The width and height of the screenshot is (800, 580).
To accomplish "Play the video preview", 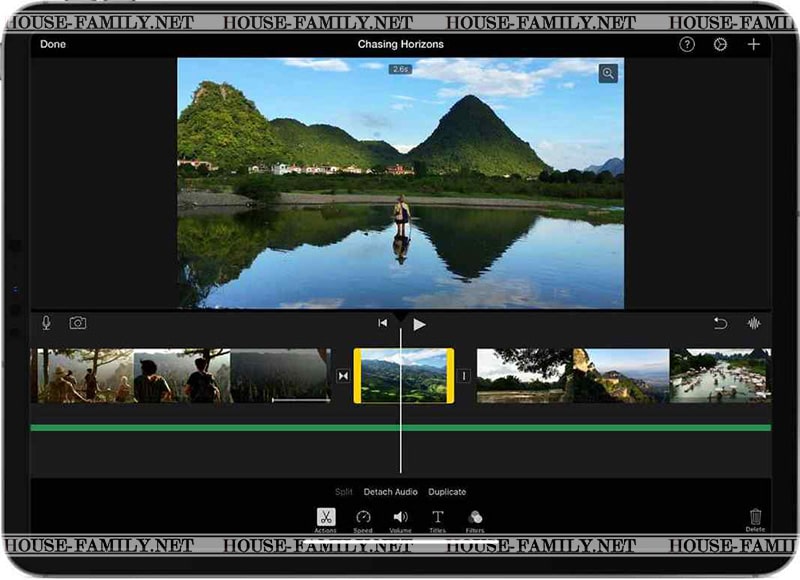I will coord(419,324).
